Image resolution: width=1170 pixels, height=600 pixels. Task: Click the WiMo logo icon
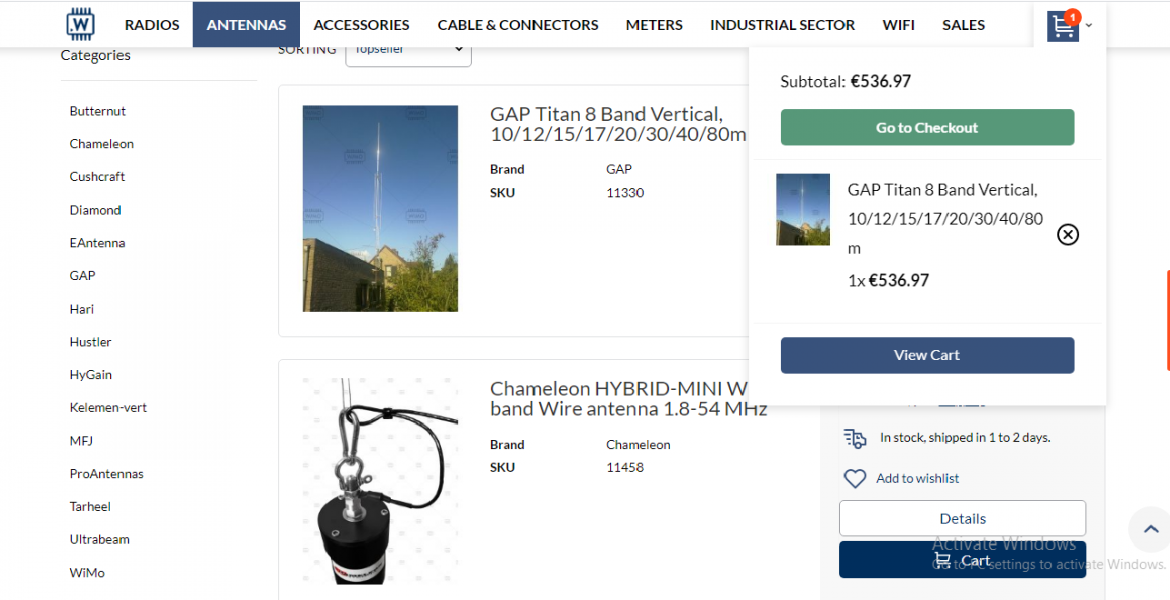point(80,24)
